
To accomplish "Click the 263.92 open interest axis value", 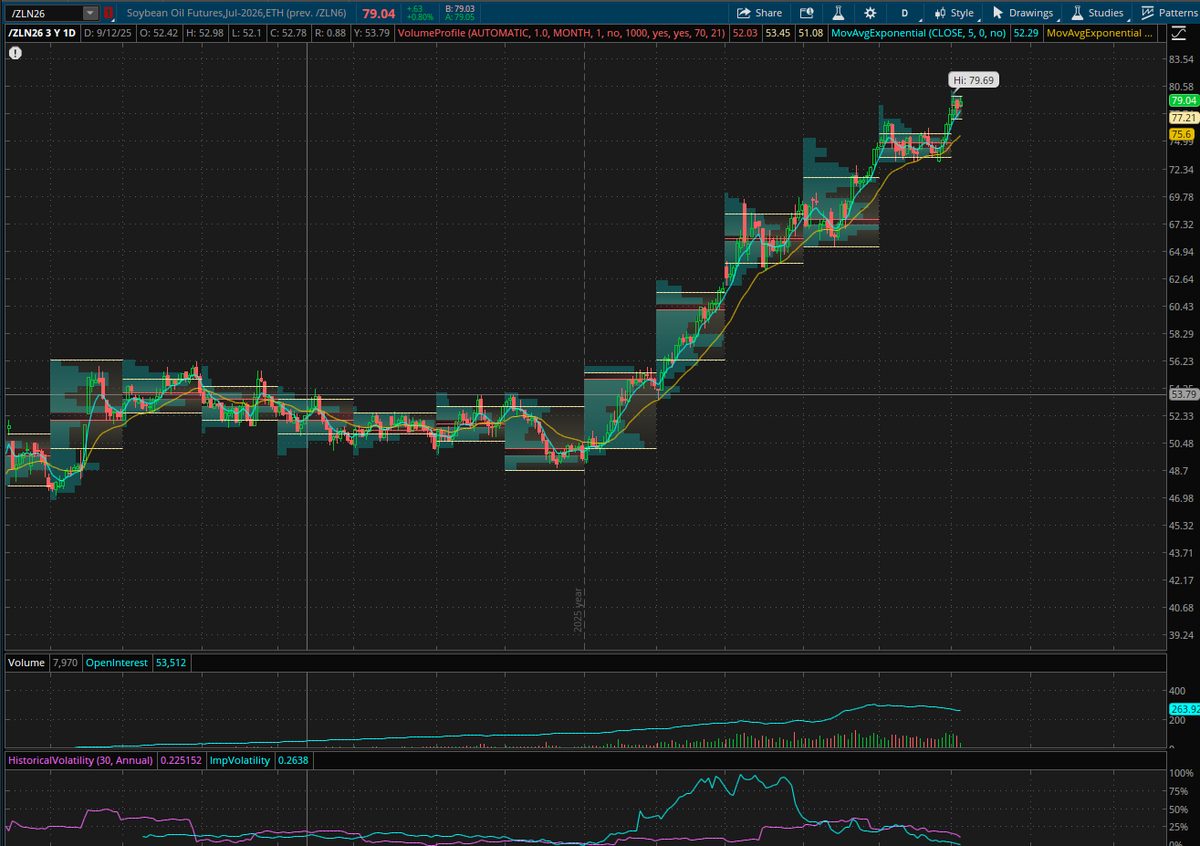I will click(x=1183, y=709).
